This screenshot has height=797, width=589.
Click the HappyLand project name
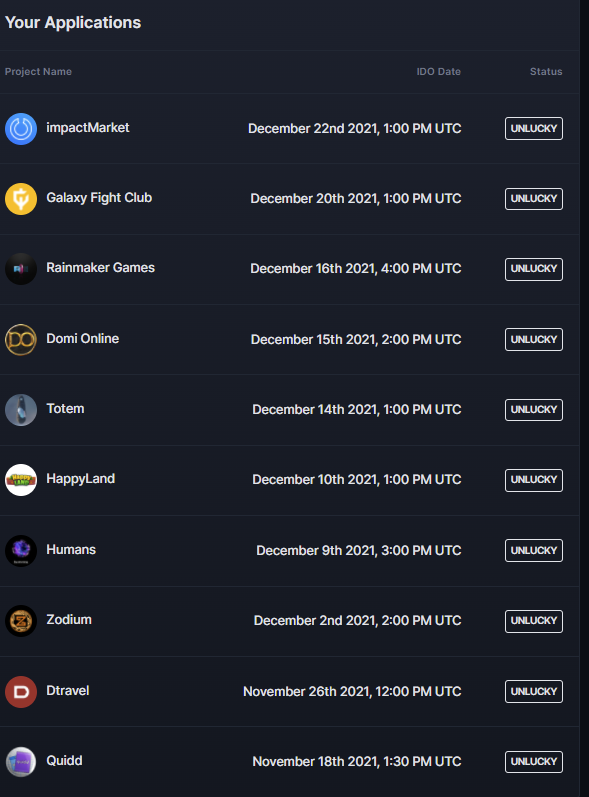pyautogui.click(x=81, y=479)
